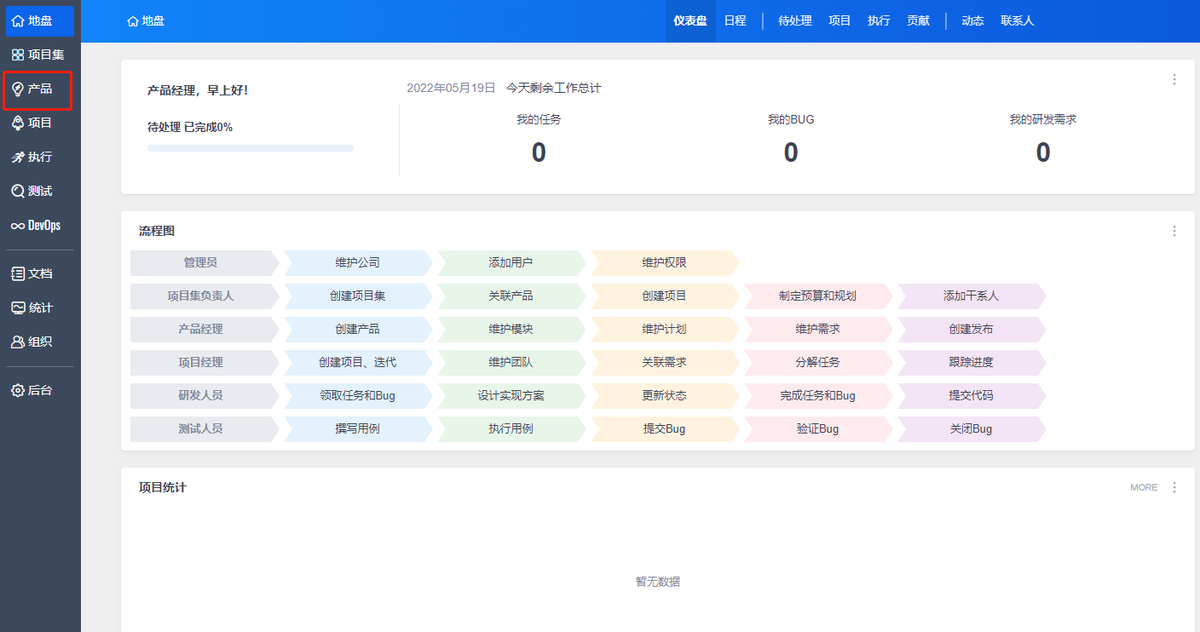
Task: Click 维护权限 flow step
Action: pos(664,263)
